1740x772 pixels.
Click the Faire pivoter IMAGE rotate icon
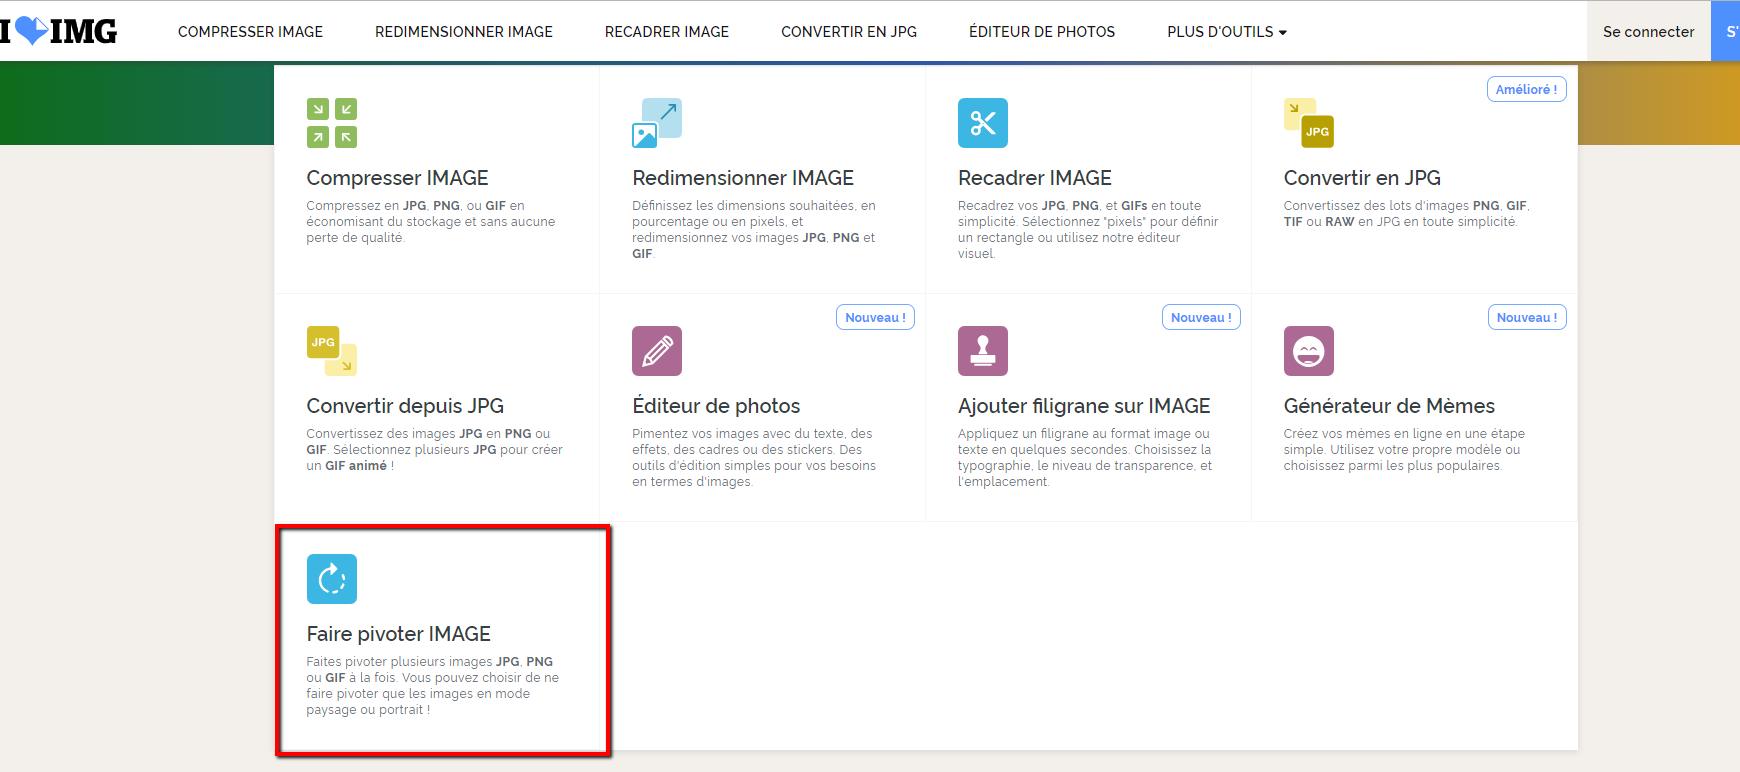(332, 579)
